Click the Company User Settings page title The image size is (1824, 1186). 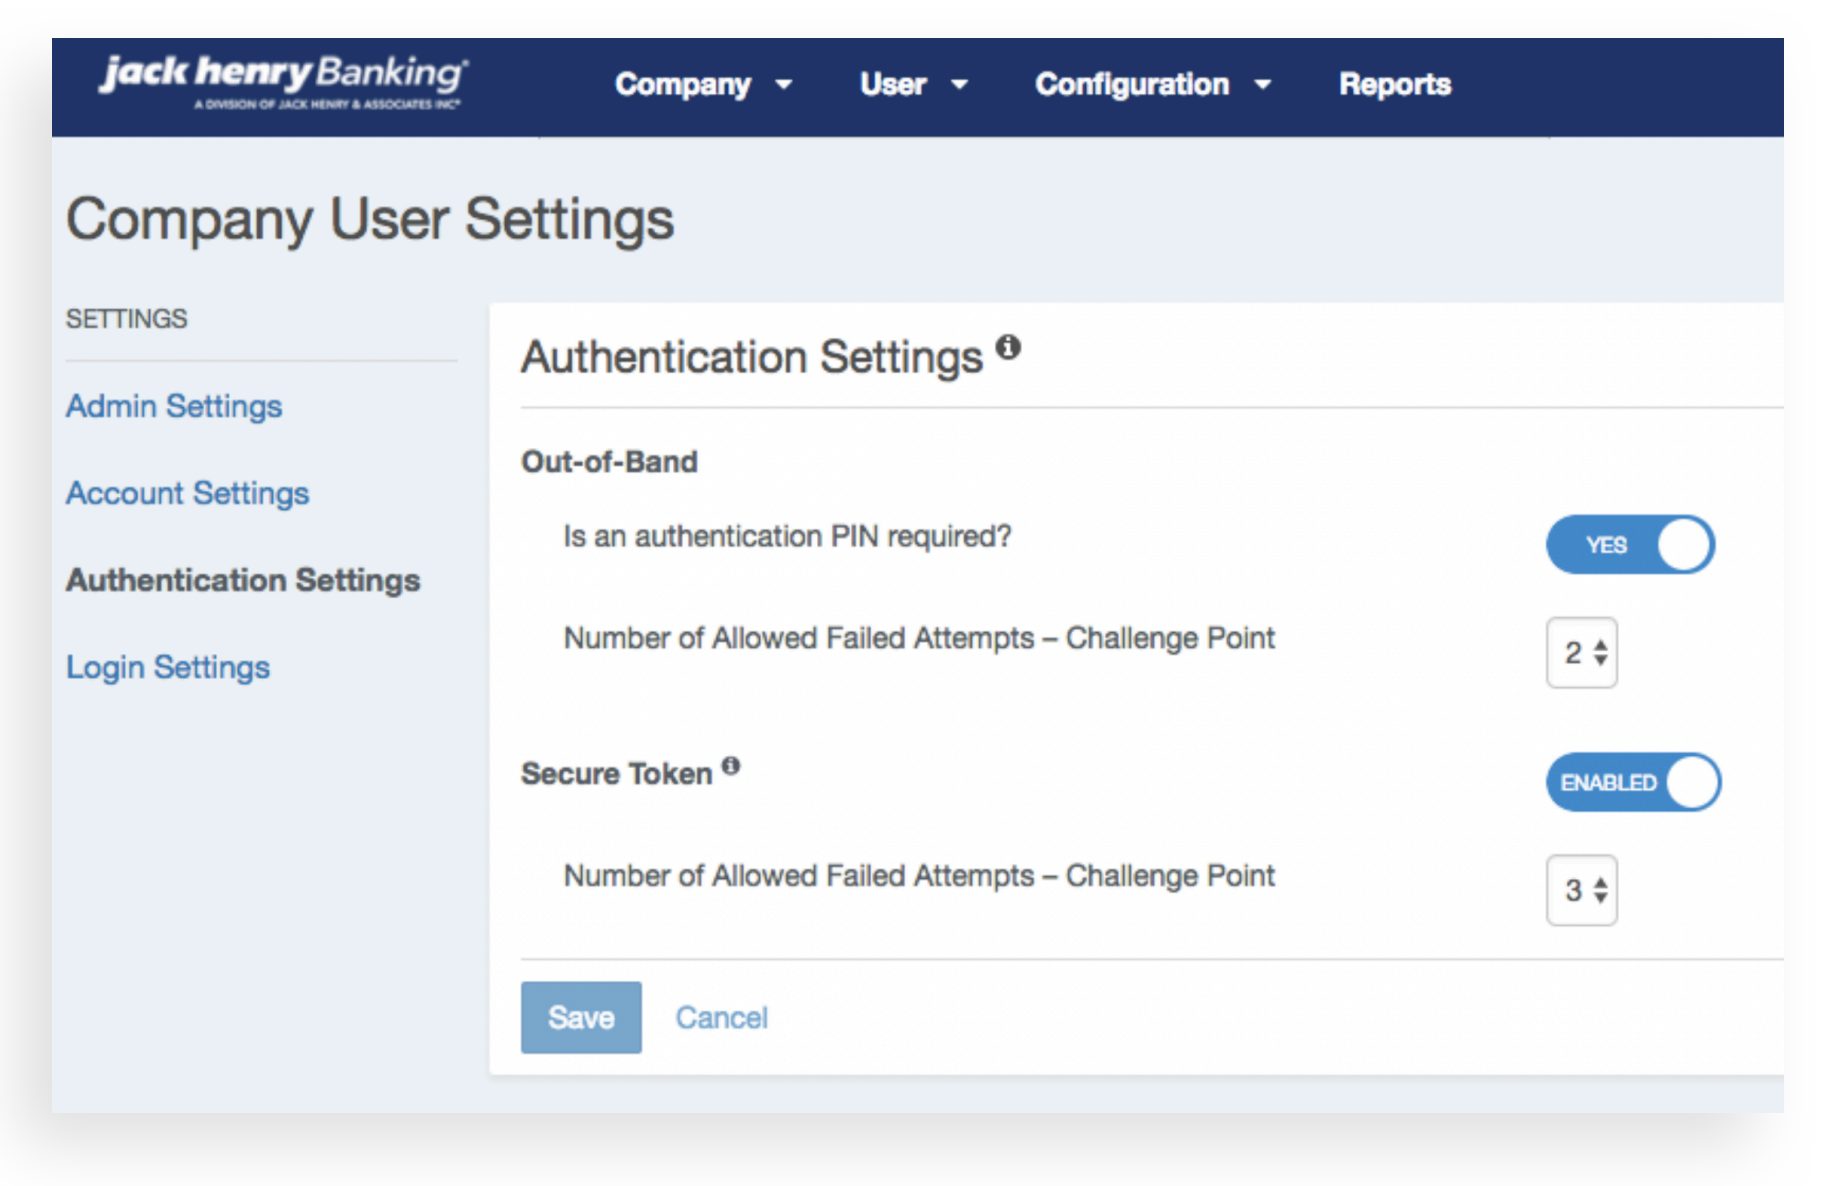tap(370, 219)
